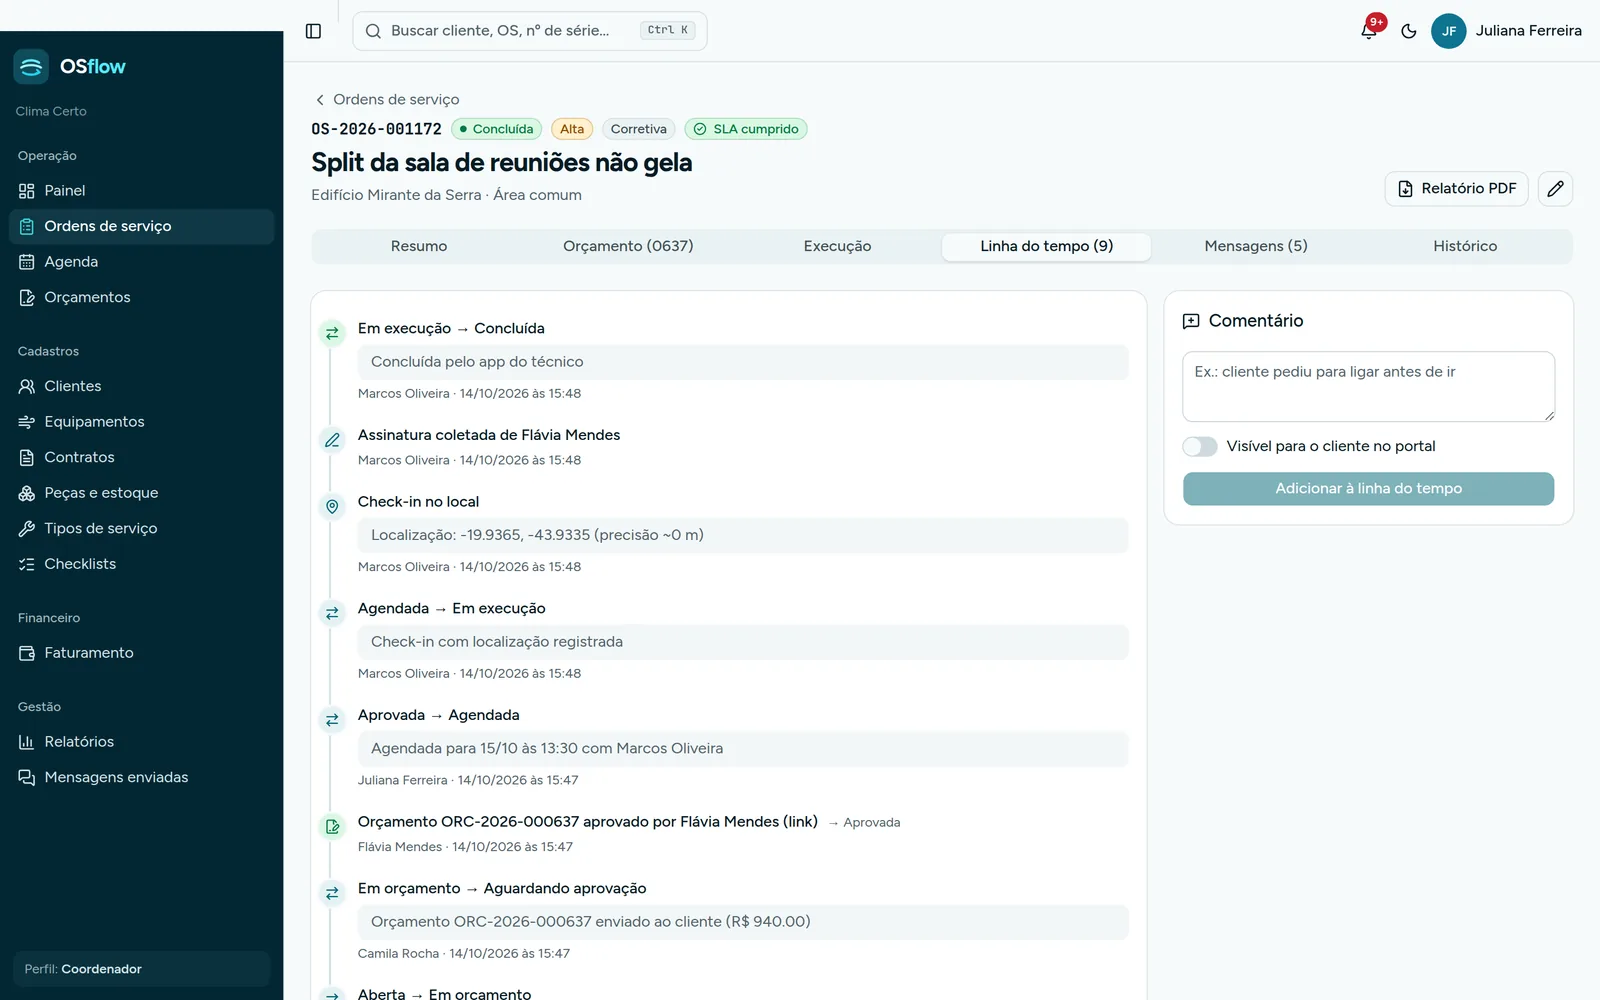This screenshot has width=1600, height=1000.
Task: Click the OSflow logo icon
Action: [x=31, y=67]
